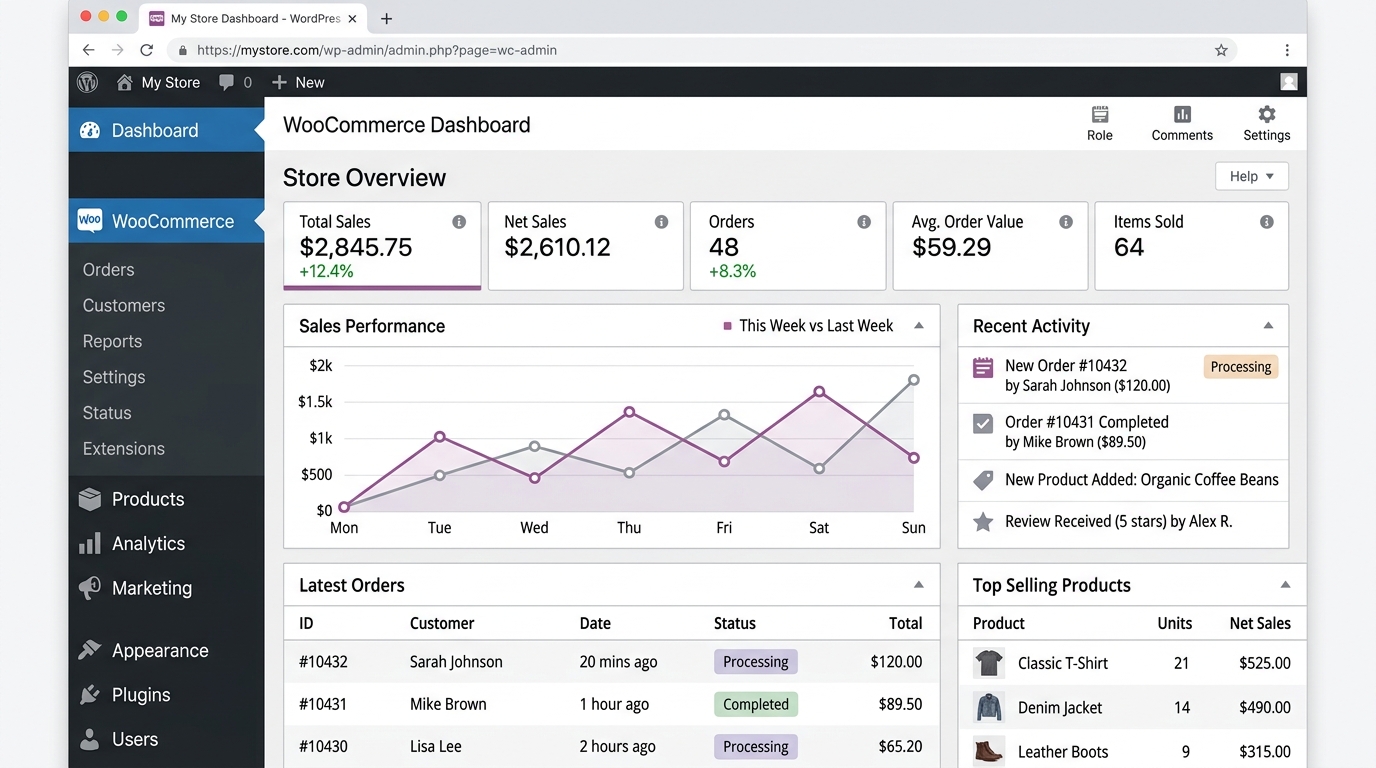Open Analytics from the sidebar icon
This screenshot has width=1376, height=768.
click(89, 543)
